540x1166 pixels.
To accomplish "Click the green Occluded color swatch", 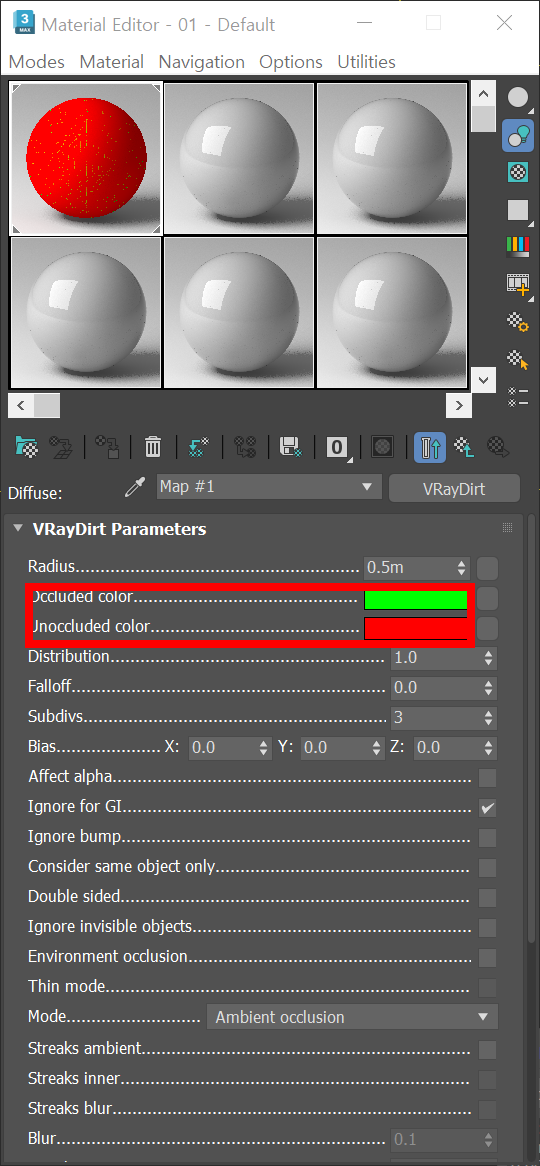I will pos(415,600).
